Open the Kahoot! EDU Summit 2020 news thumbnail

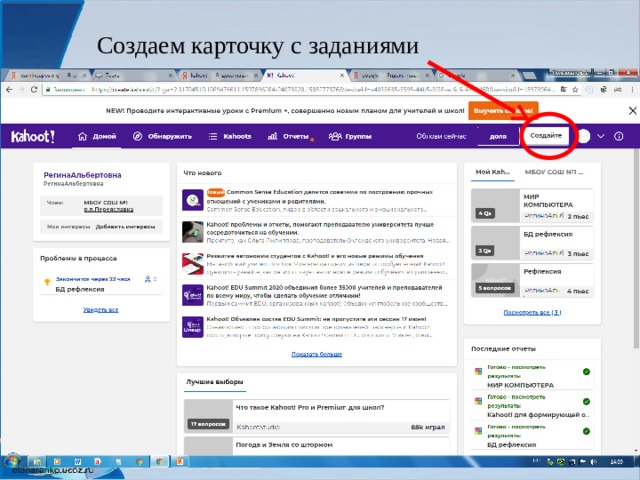coord(193,295)
